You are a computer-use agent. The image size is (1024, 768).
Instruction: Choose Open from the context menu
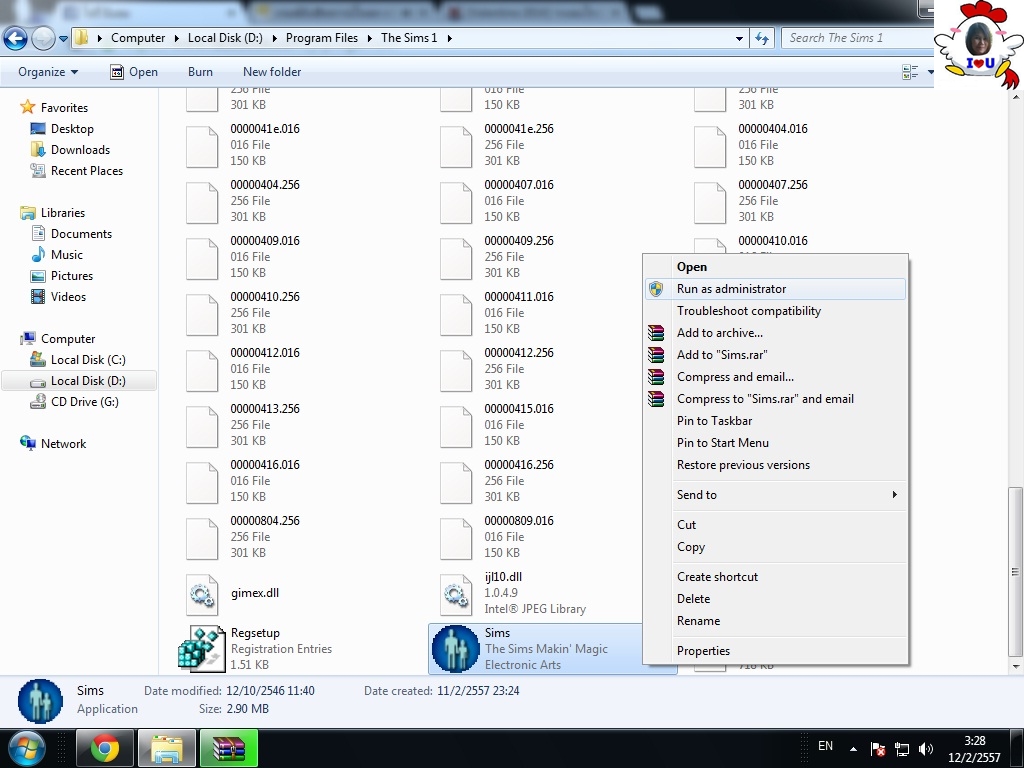click(776, 266)
